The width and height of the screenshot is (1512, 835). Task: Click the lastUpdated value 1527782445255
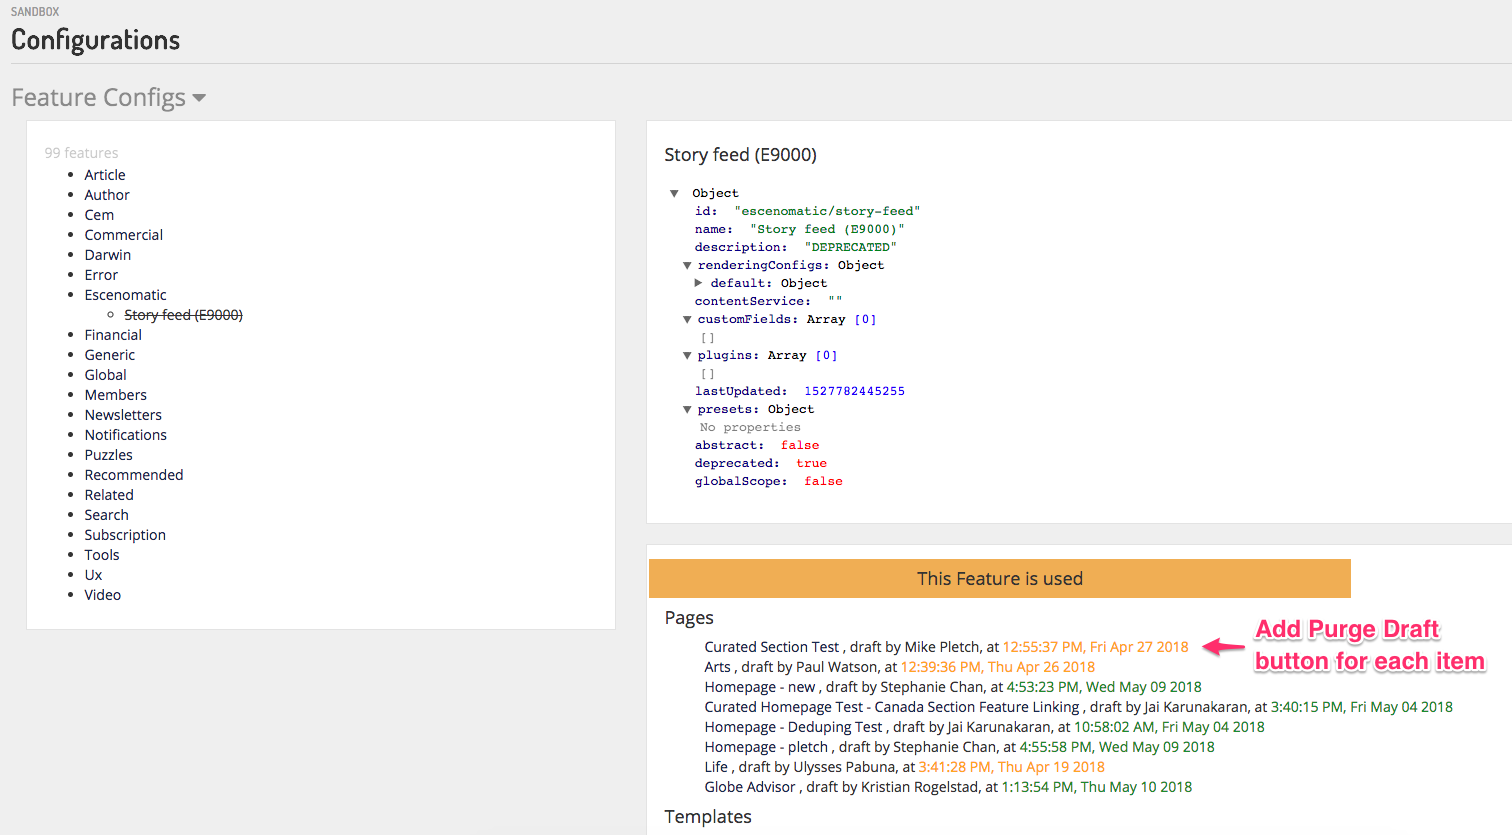[x=854, y=391]
